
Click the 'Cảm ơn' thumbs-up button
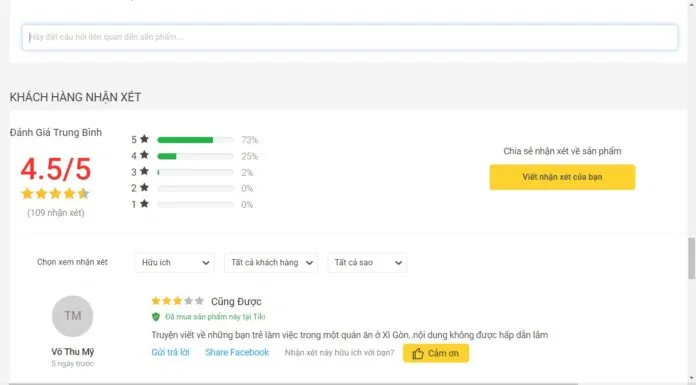[x=436, y=353]
